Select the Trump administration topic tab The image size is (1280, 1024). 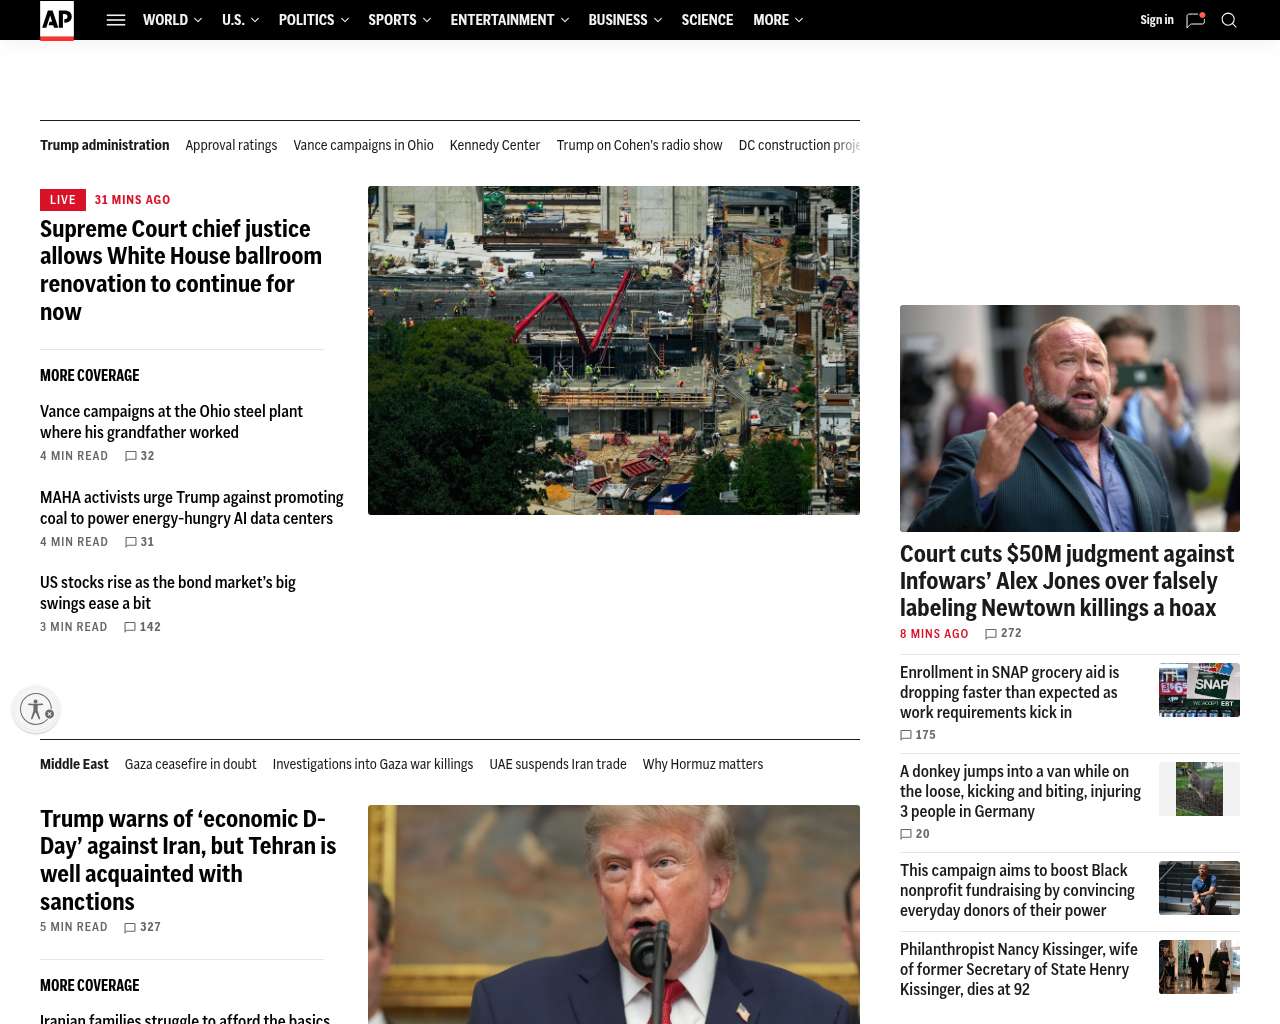(x=105, y=145)
